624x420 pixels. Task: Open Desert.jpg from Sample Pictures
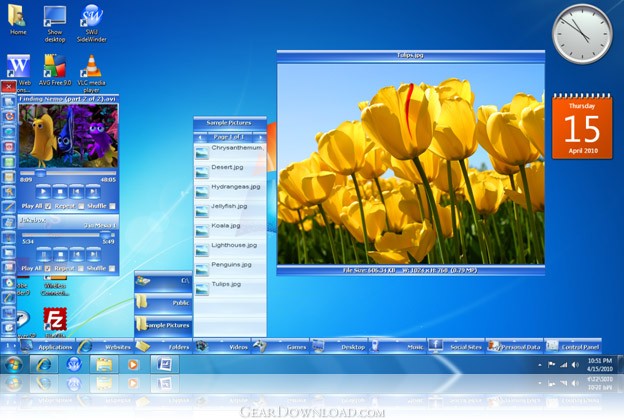click(230, 172)
